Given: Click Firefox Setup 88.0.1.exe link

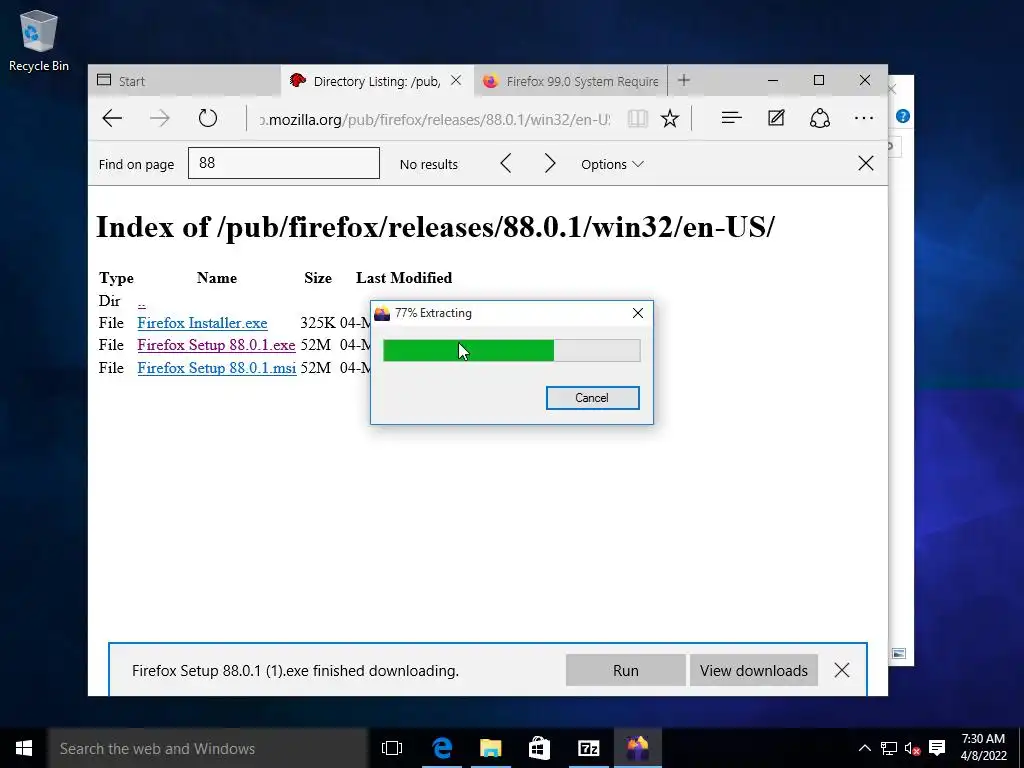Looking at the screenshot, I should coord(216,345).
